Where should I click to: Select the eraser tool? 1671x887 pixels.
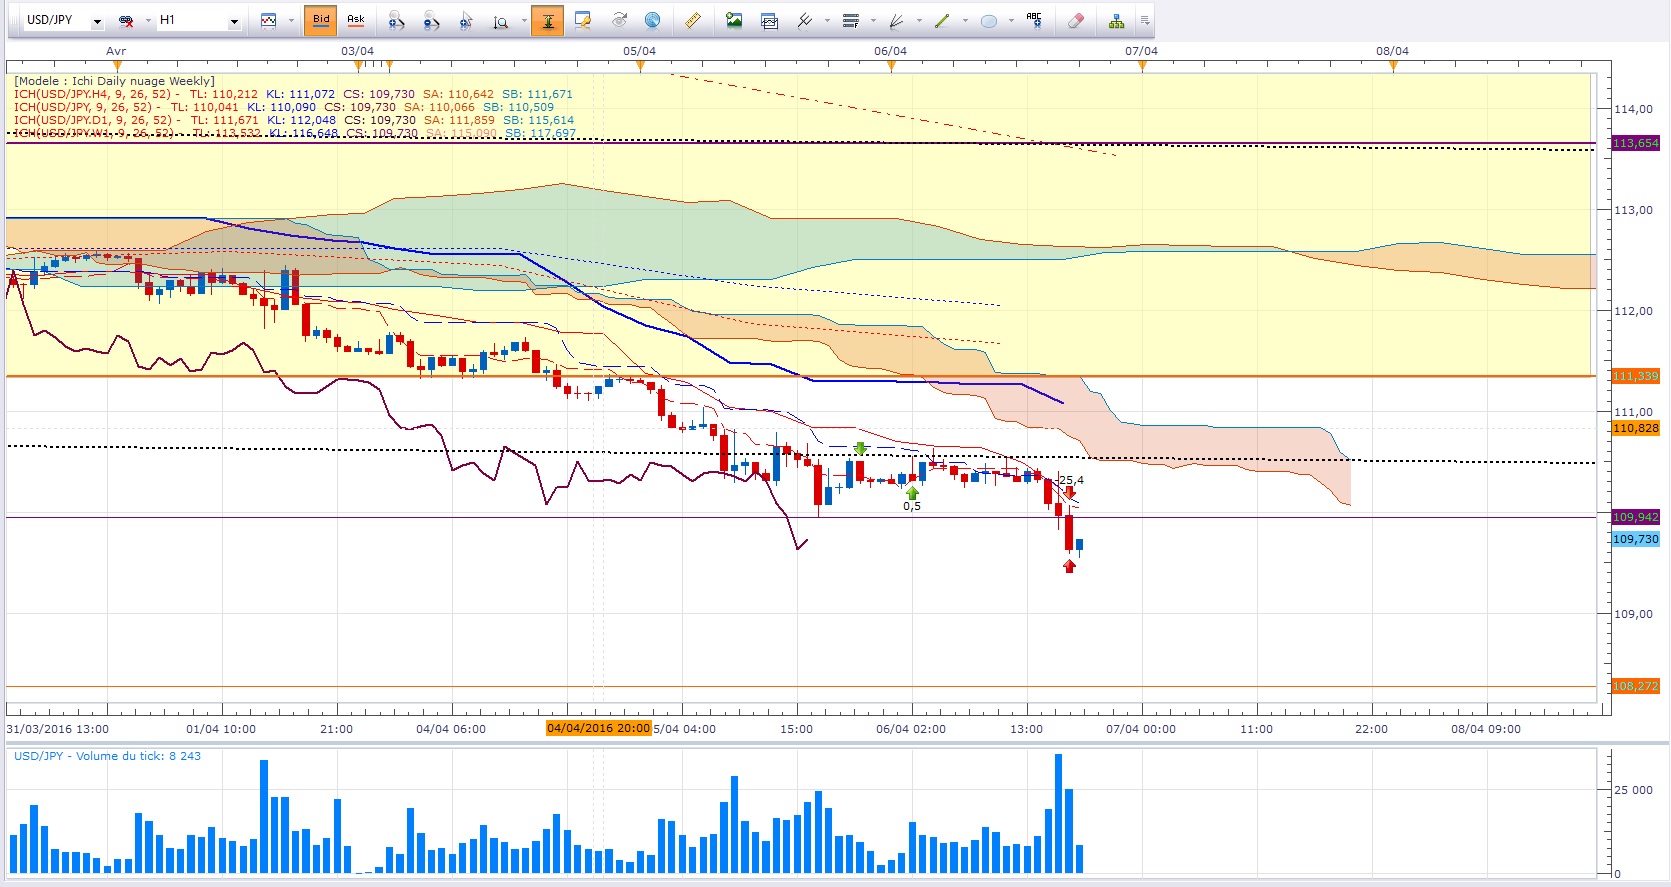pos(1076,20)
